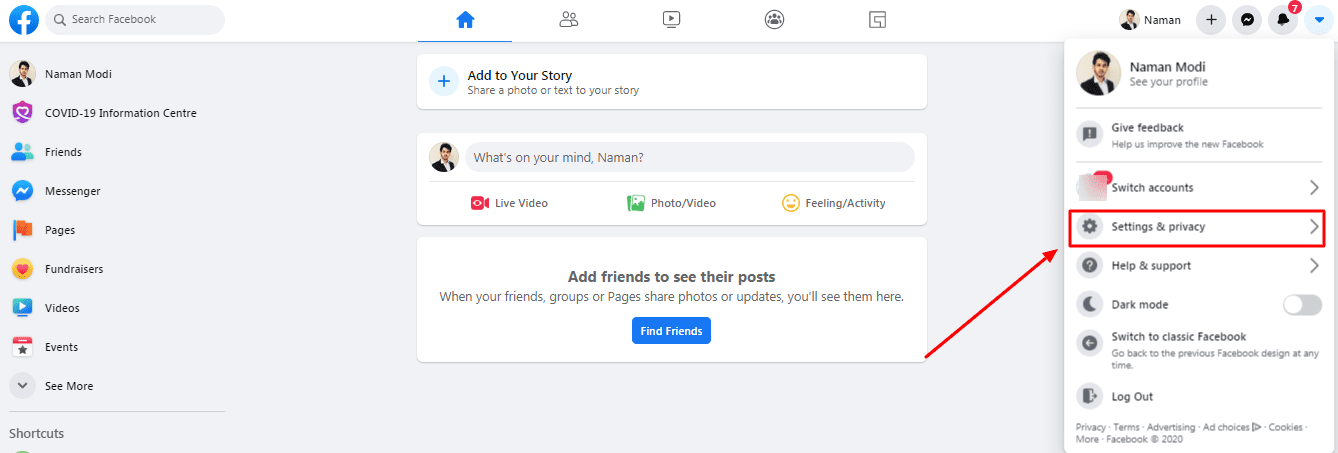Open the Messenger icon in header
The image size is (1338, 453).
(1247, 20)
